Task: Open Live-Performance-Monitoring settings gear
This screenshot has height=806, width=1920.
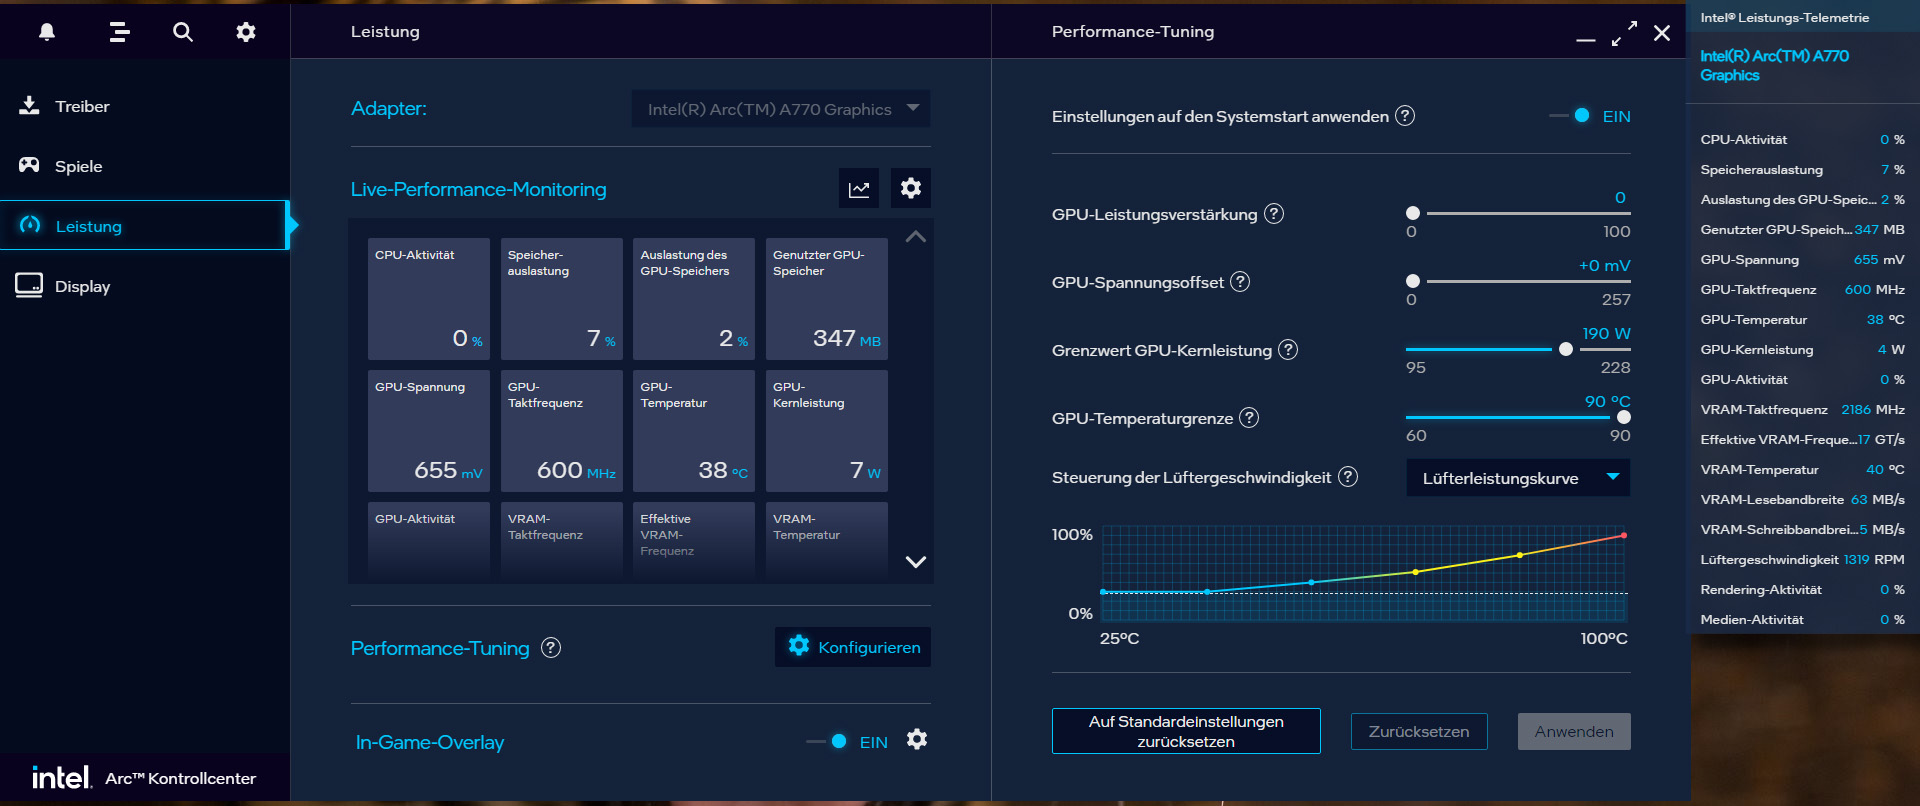Action: [911, 188]
